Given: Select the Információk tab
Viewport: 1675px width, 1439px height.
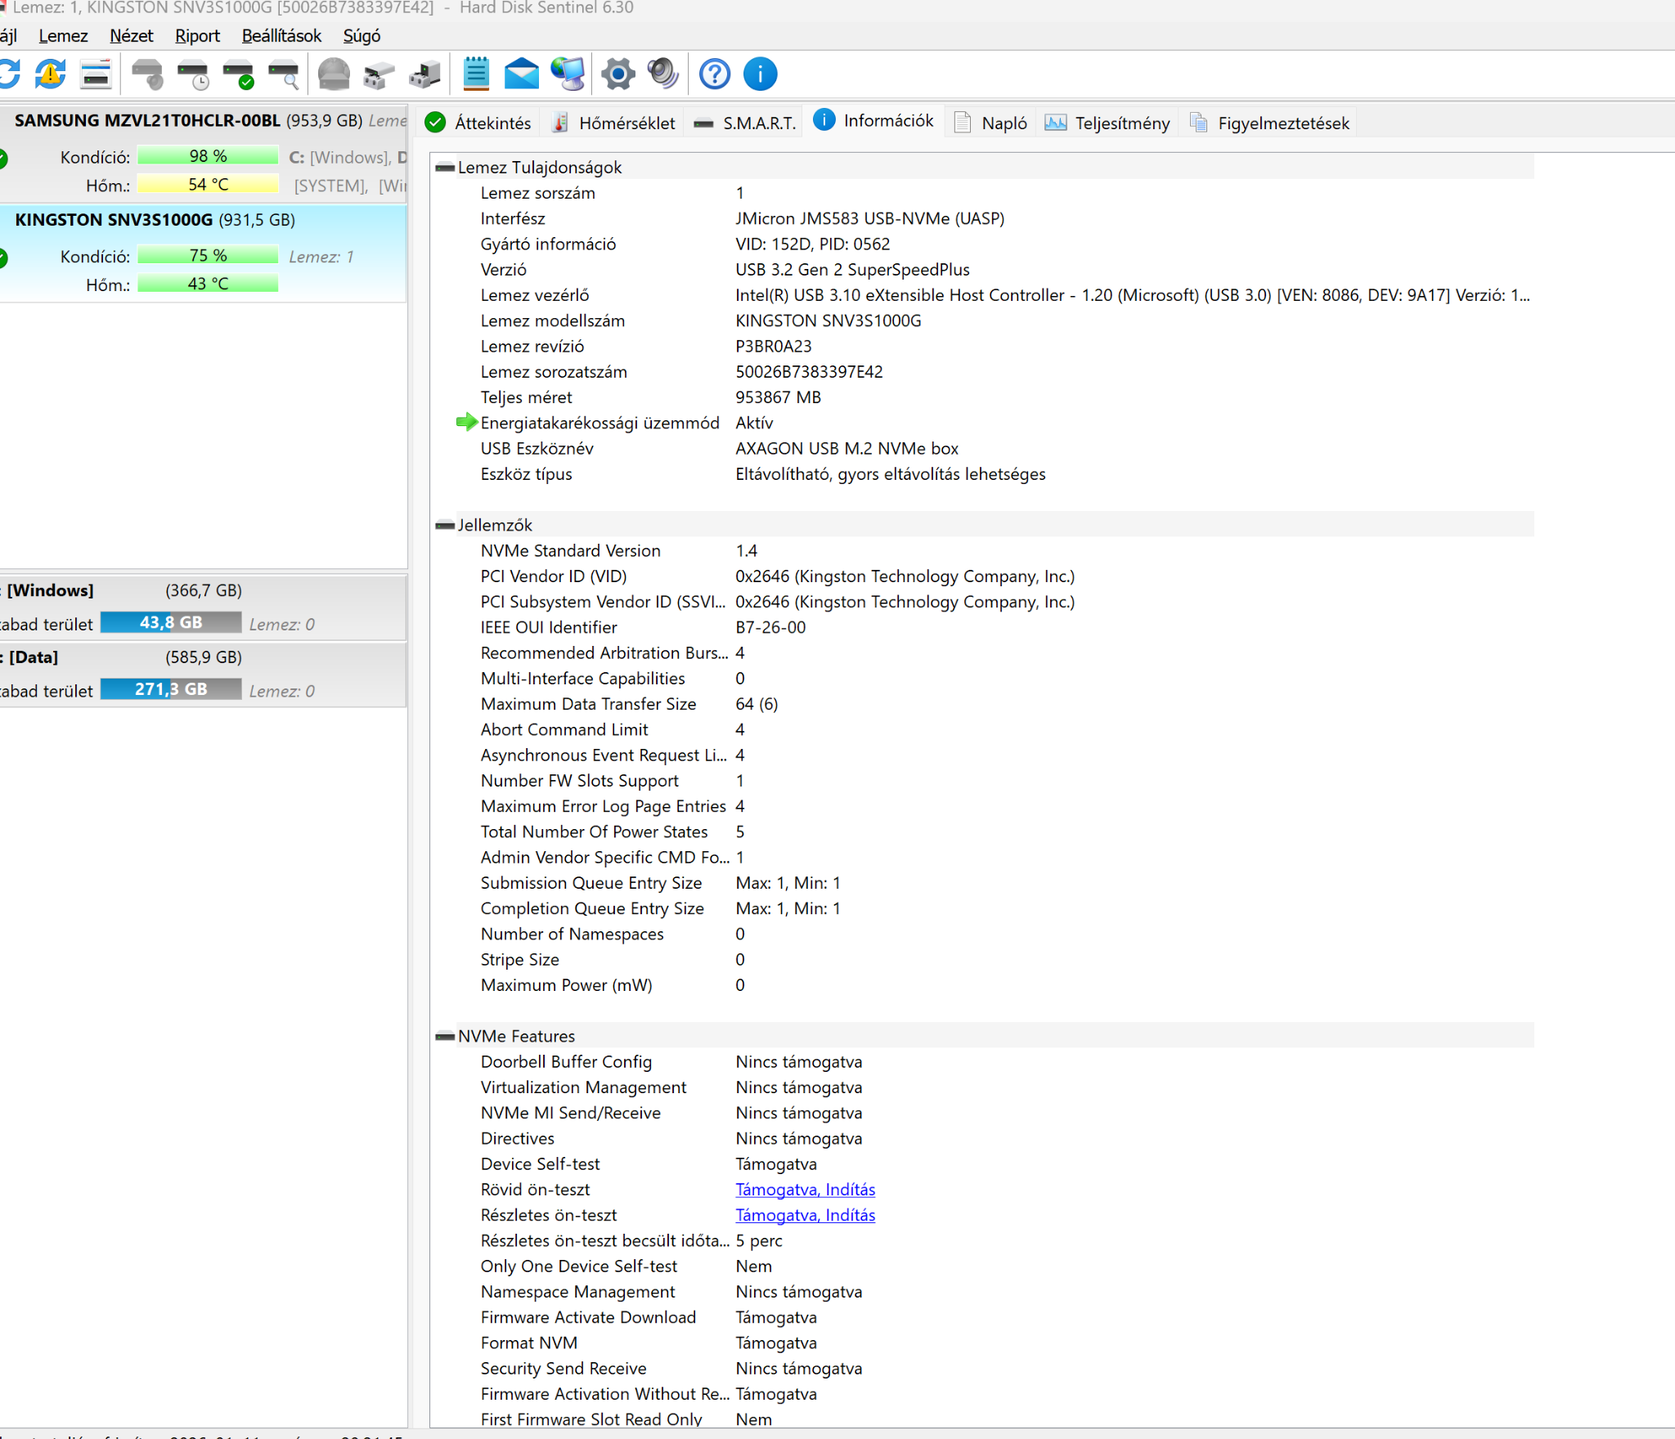Looking at the screenshot, I should click(874, 121).
